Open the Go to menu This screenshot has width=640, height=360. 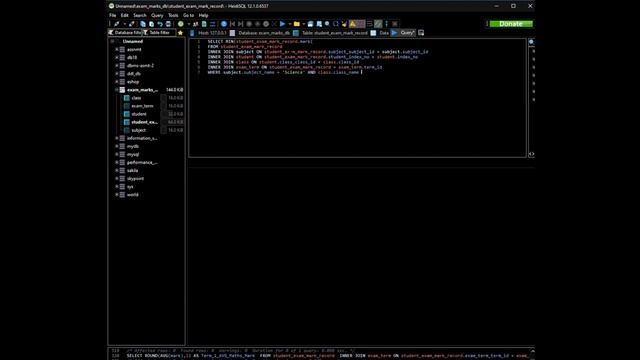(x=188, y=15)
